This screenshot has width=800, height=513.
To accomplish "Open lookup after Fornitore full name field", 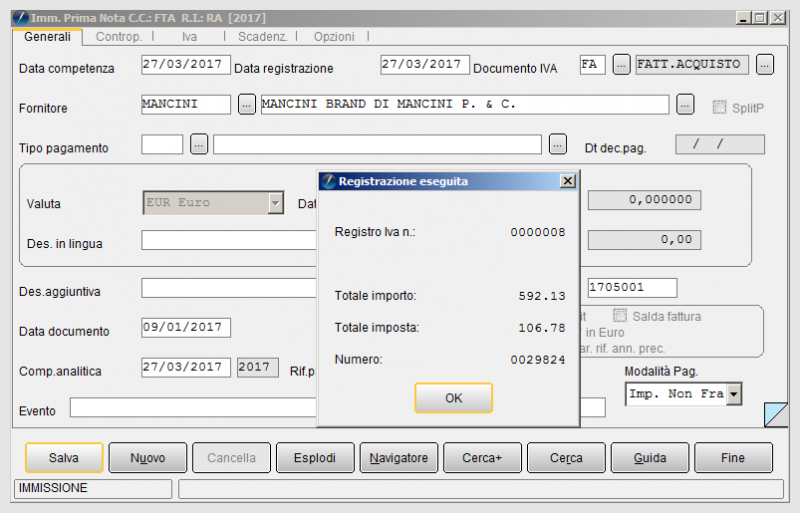I will click(685, 105).
